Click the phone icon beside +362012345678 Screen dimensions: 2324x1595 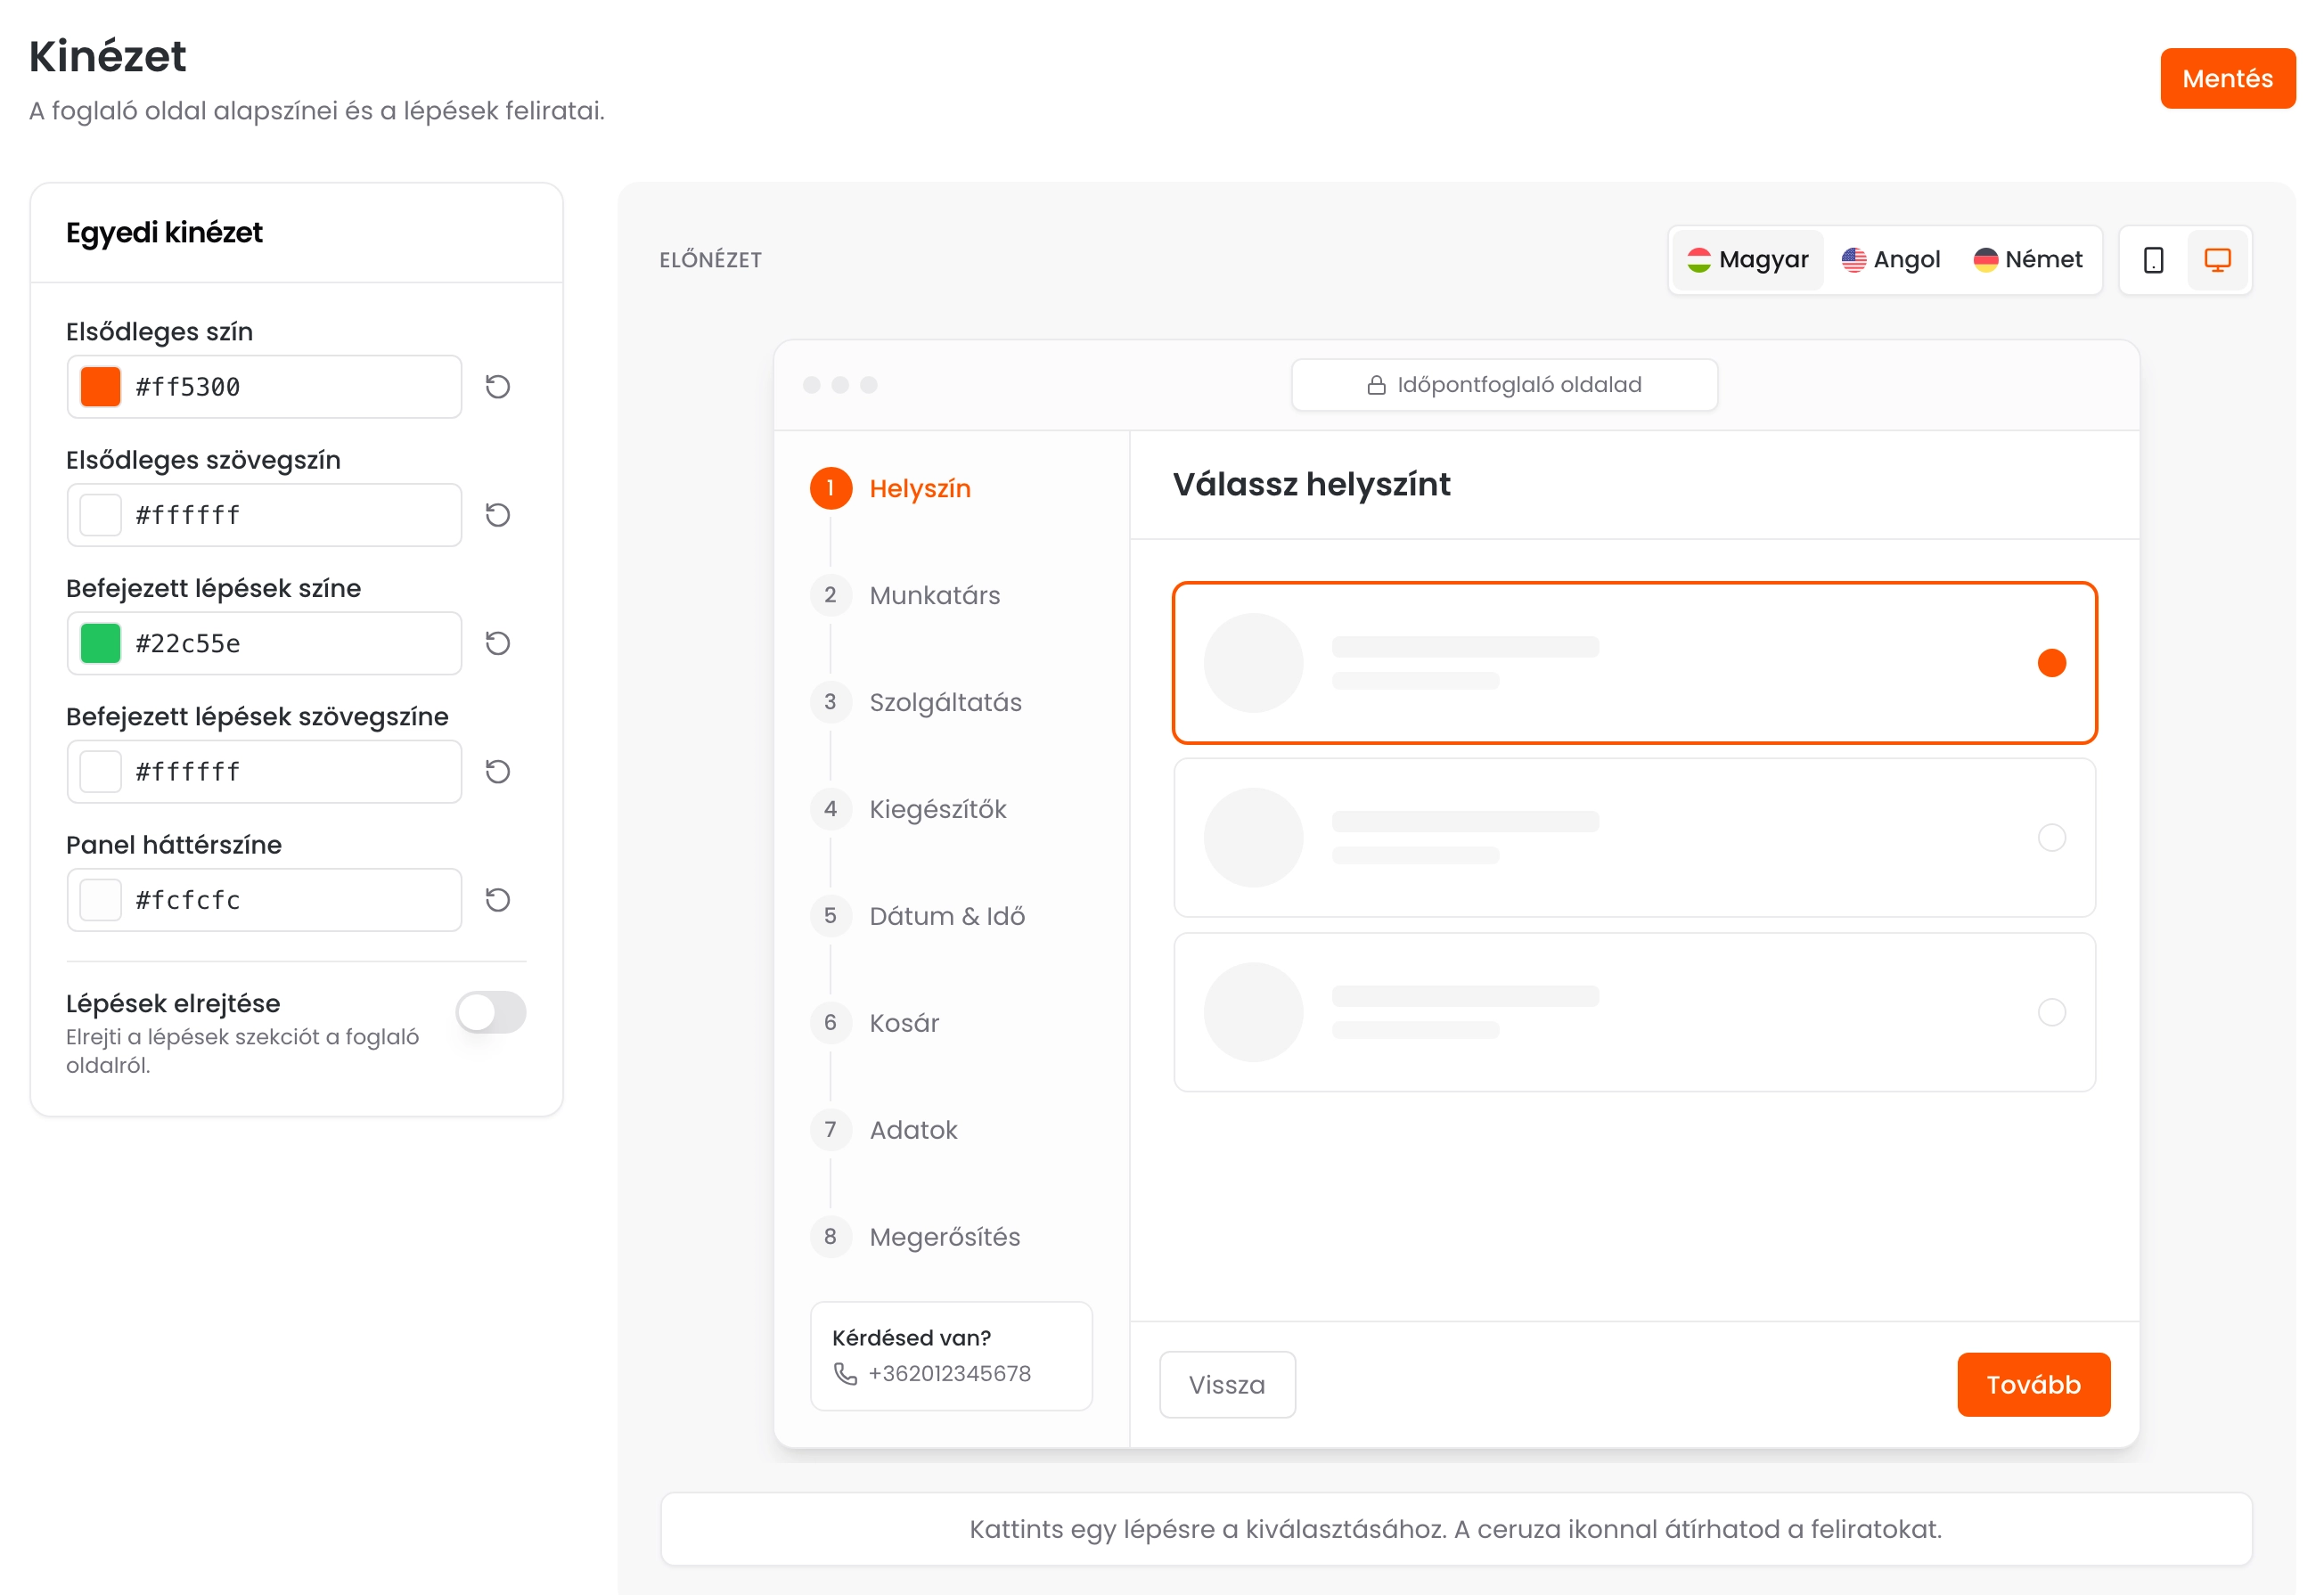coord(845,1374)
